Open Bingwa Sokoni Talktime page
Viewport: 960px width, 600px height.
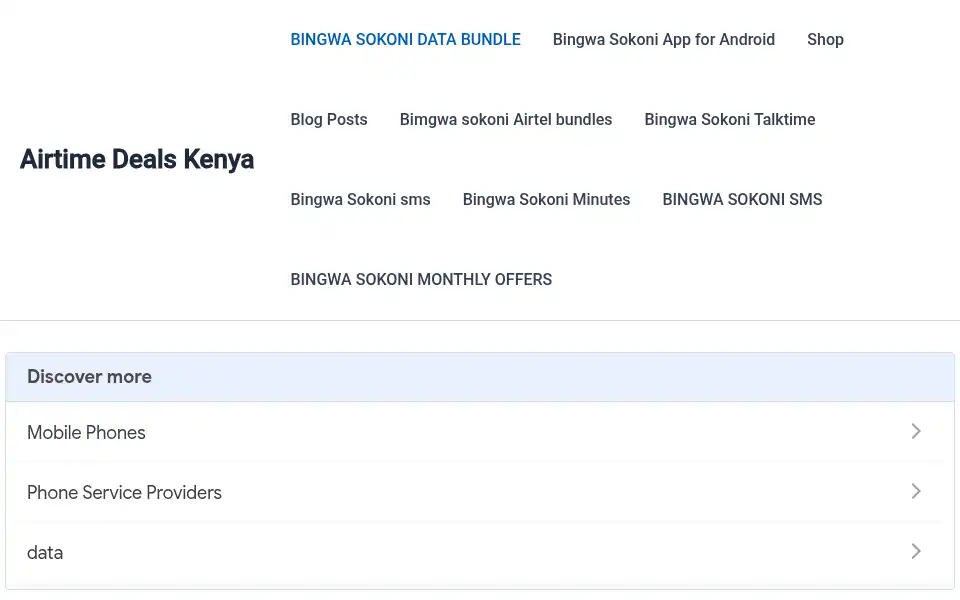(730, 119)
